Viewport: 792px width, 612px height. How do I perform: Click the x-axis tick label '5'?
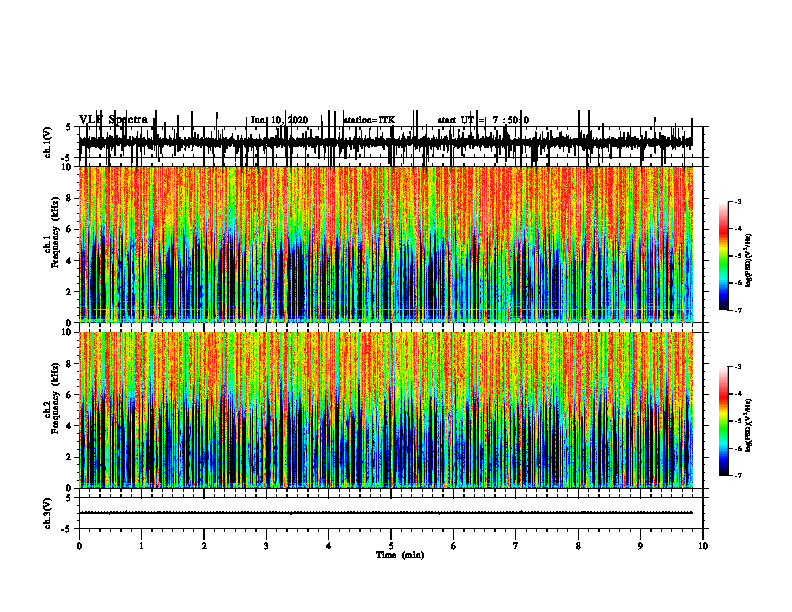click(391, 546)
